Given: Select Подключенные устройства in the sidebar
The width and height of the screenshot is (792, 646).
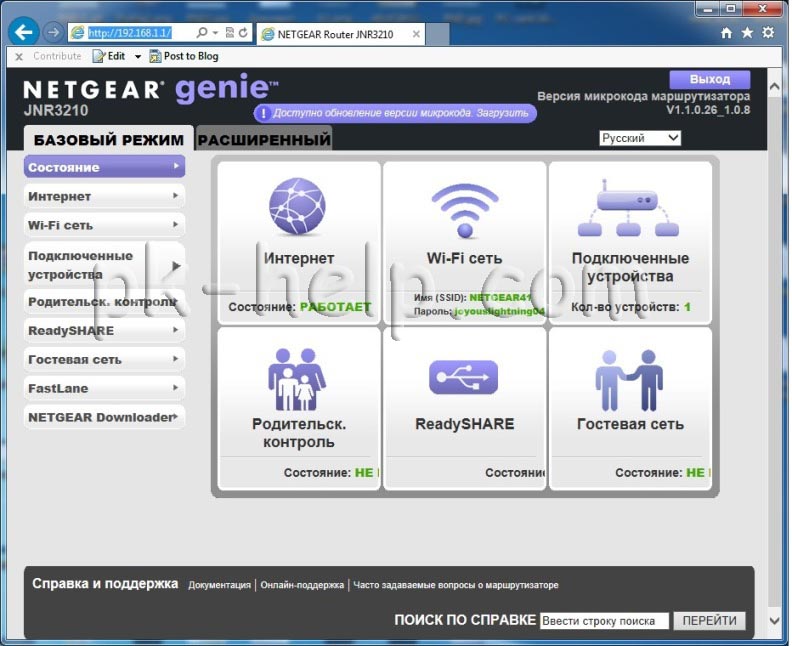Looking at the screenshot, I should point(104,265).
